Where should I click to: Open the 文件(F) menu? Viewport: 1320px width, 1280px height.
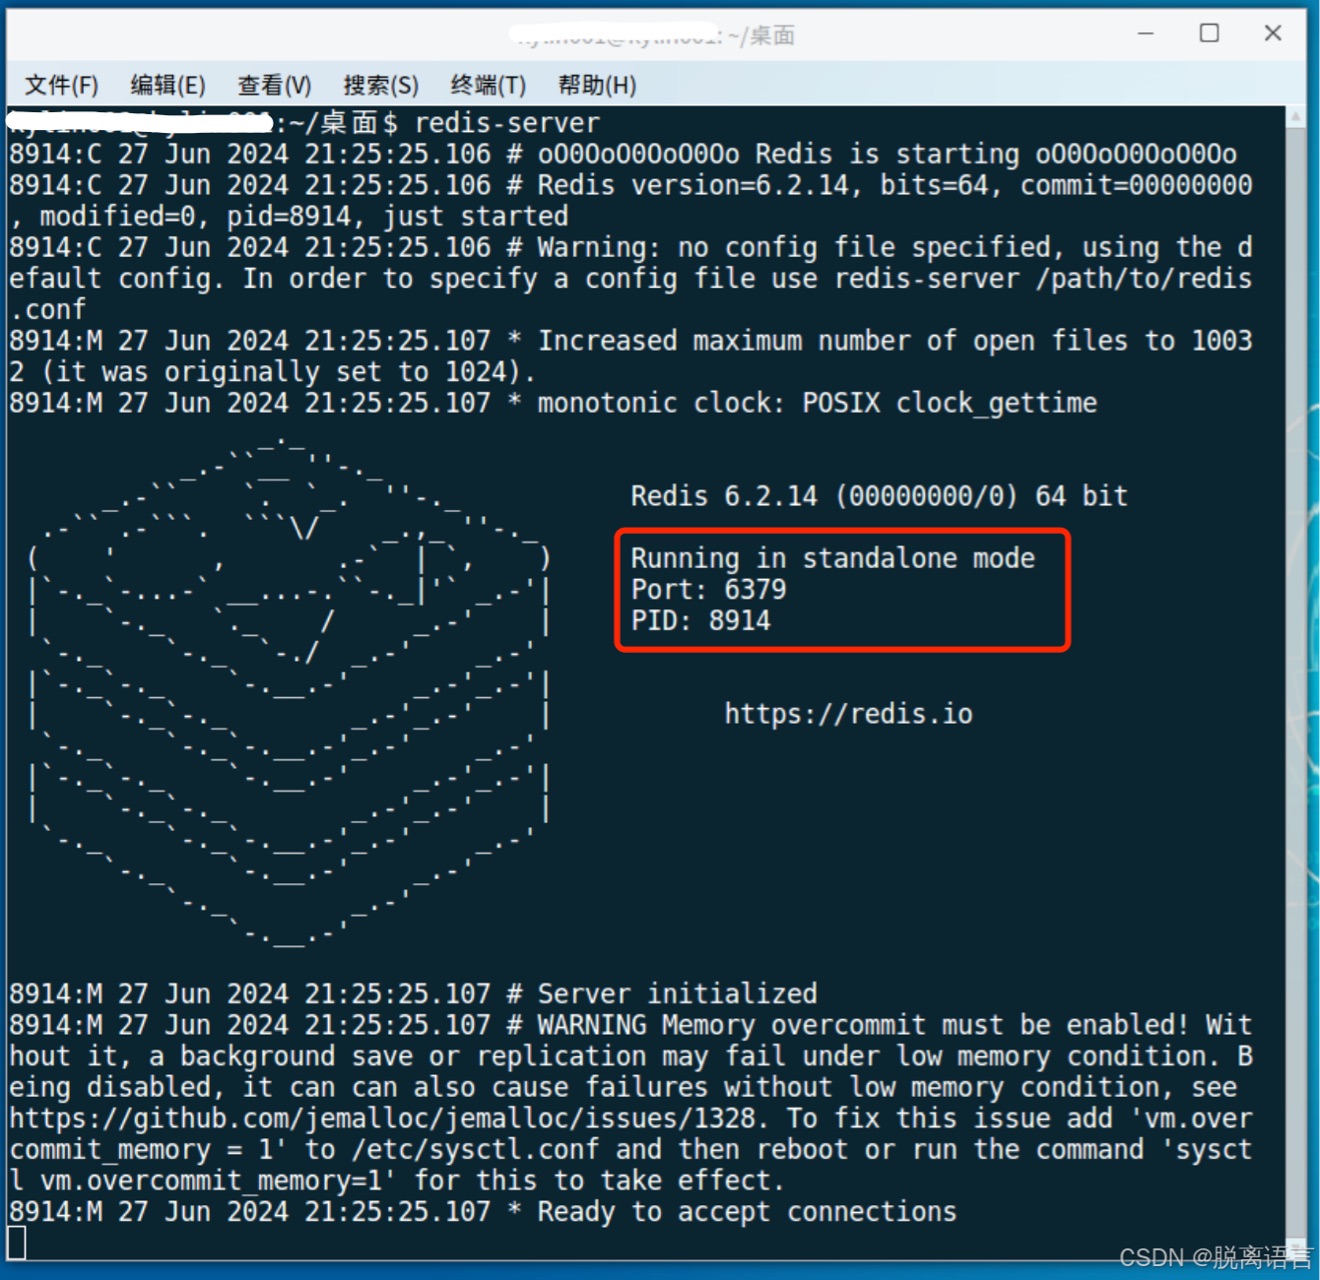[x=62, y=85]
